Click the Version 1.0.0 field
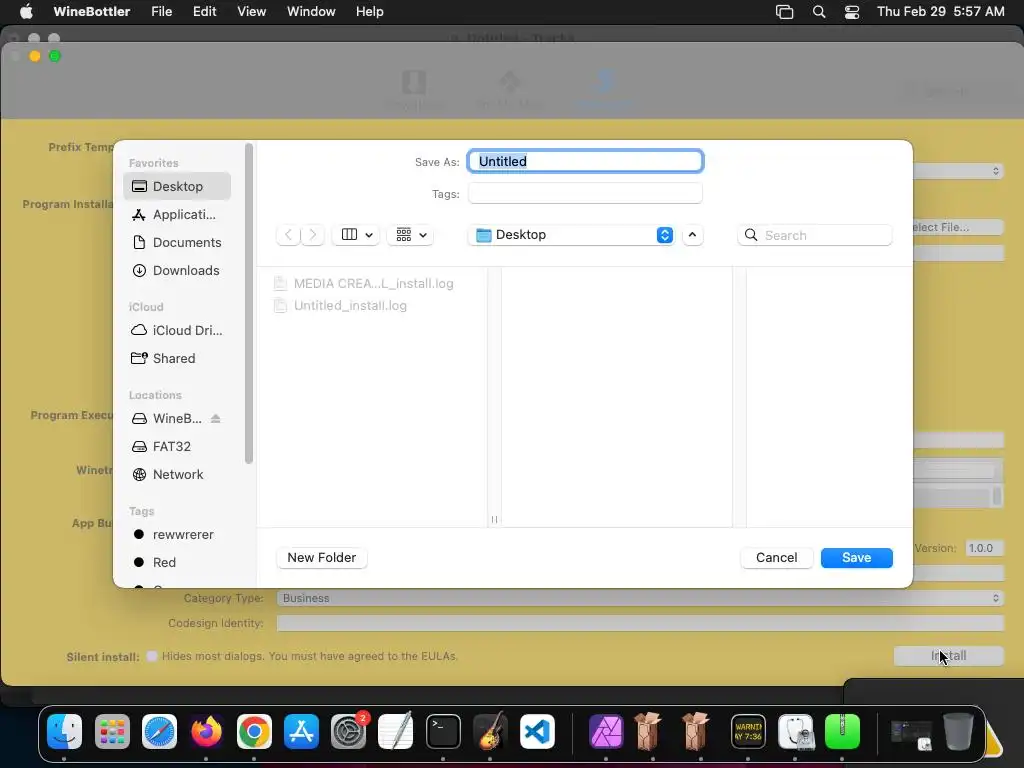Image resolution: width=1024 pixels, height=768 pixels. pos(985,549)
